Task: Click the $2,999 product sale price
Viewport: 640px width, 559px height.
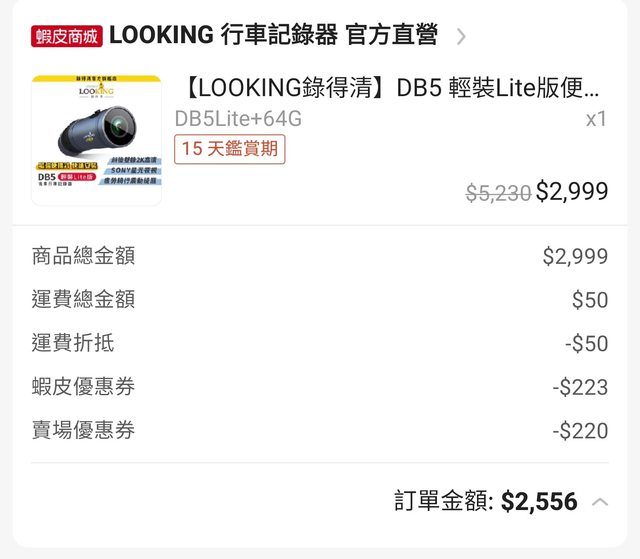Action: (x=572, y=192)
